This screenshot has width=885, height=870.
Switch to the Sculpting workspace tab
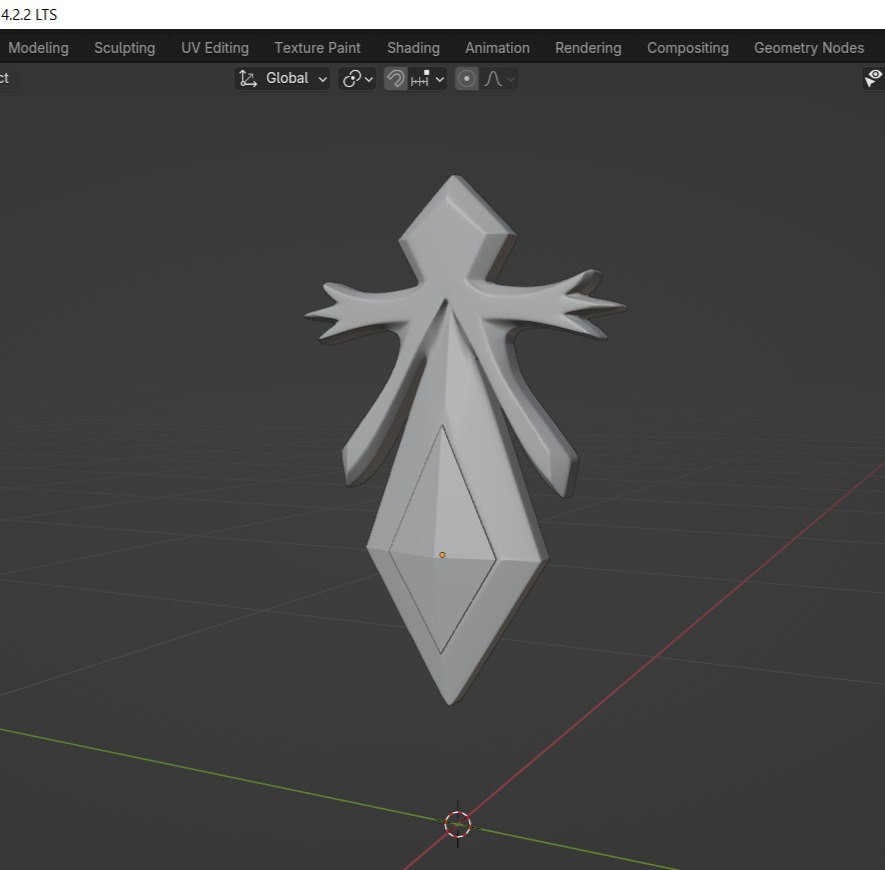(x=125, y=48)
